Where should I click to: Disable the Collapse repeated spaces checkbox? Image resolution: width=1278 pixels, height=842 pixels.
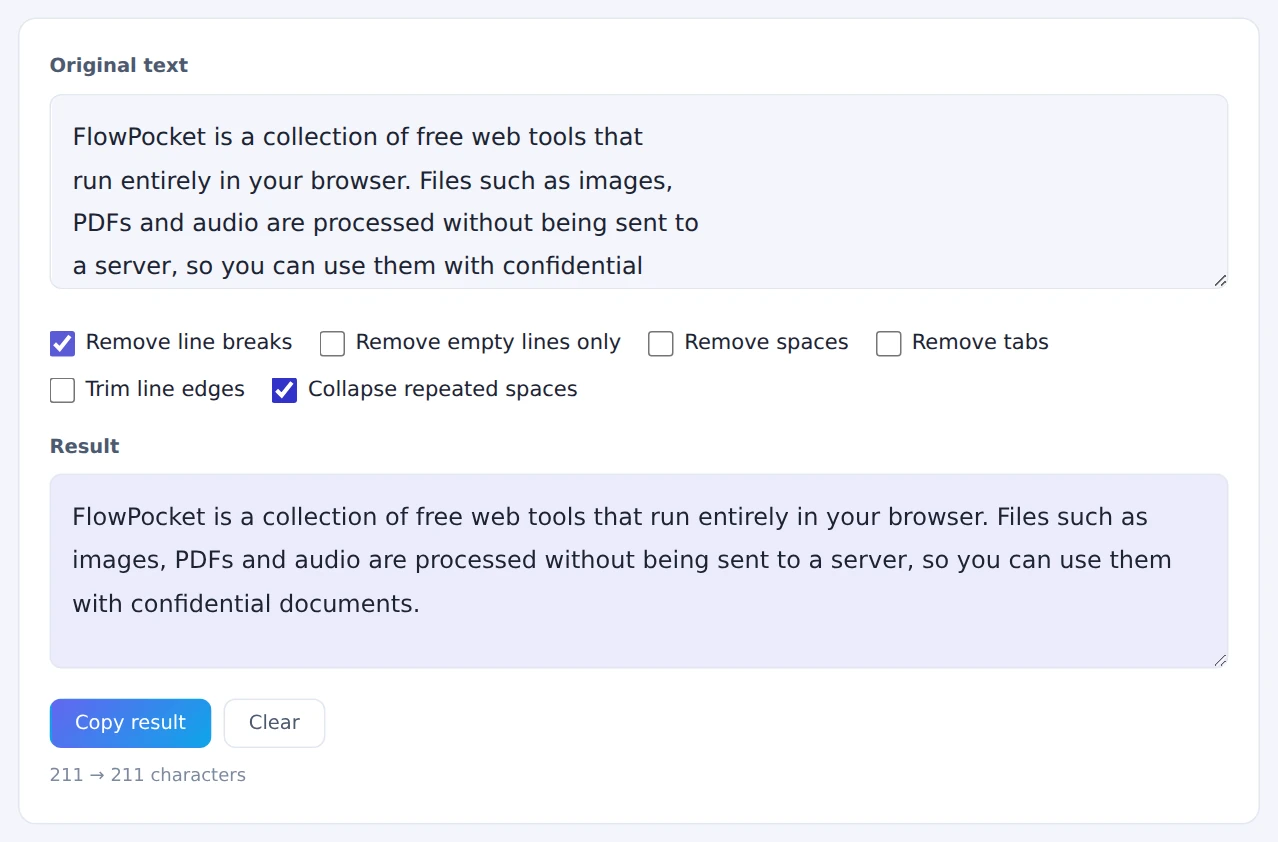tap(285, 390)
